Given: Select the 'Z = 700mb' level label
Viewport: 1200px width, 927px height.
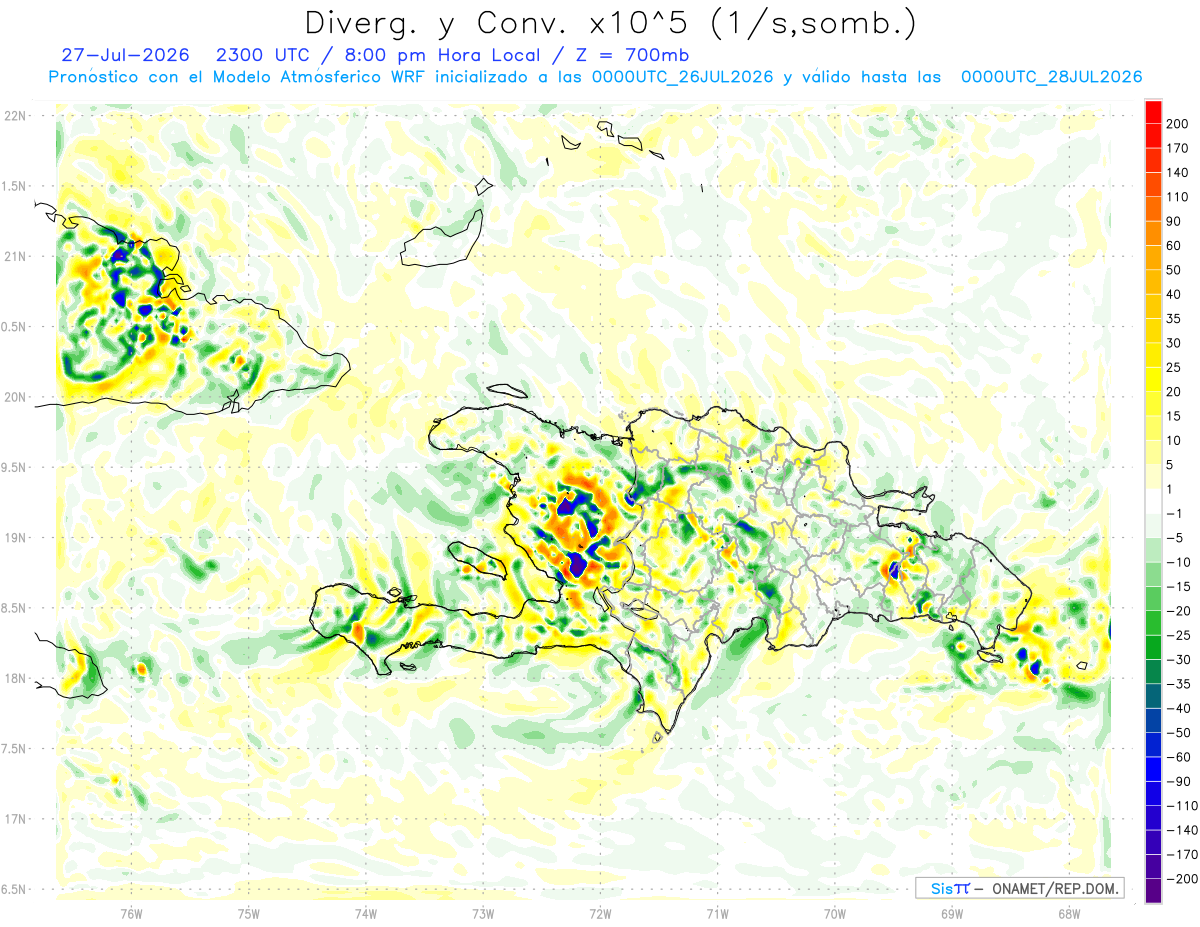Looking at the screenshot, I should coord(633,55).
